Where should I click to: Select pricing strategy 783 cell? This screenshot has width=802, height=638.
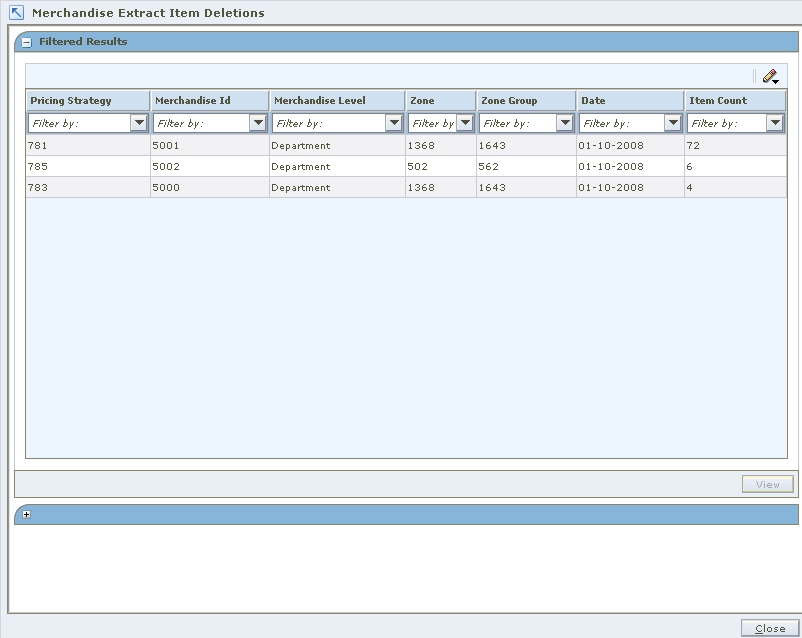pyautogui.click(x=88, y=187)
